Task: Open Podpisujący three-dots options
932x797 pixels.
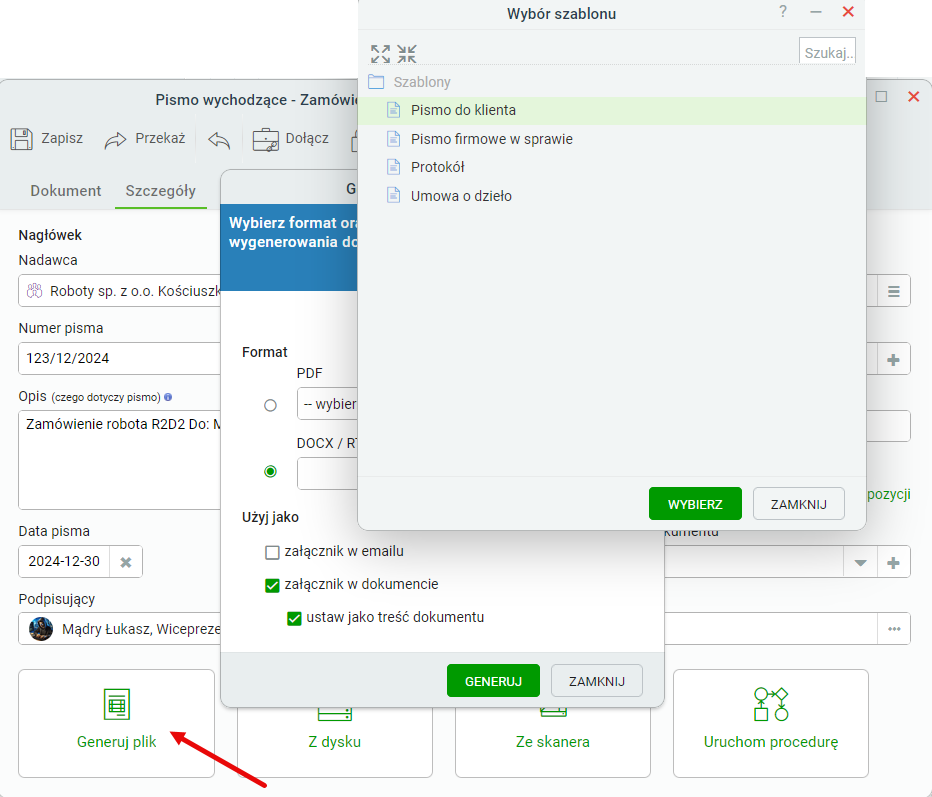Action: tap(894, 629)
